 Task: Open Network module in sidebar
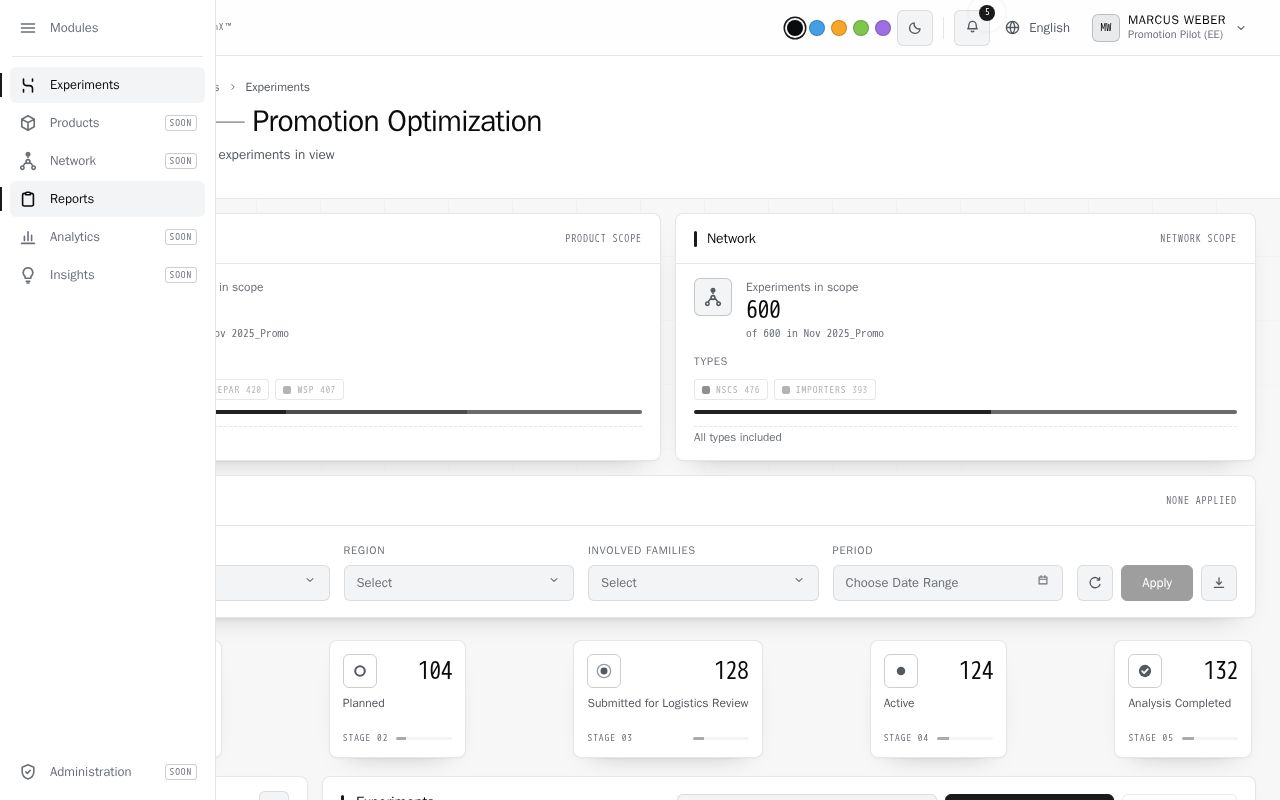point(108,161)
